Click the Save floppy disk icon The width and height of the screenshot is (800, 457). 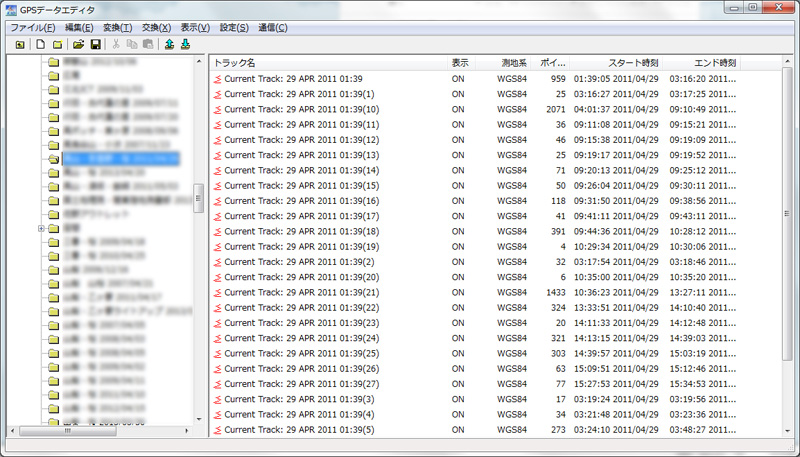click(95, 45)
